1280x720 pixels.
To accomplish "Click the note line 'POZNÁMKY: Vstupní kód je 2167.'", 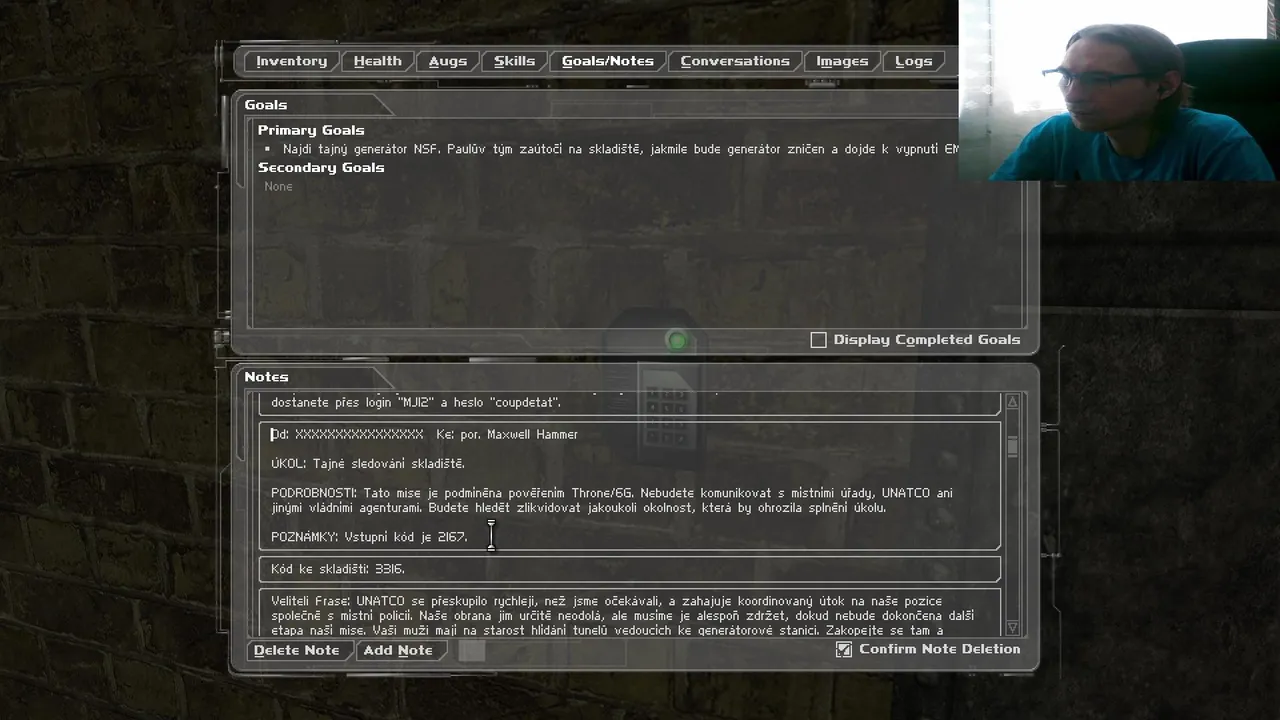I will point(369,537).
